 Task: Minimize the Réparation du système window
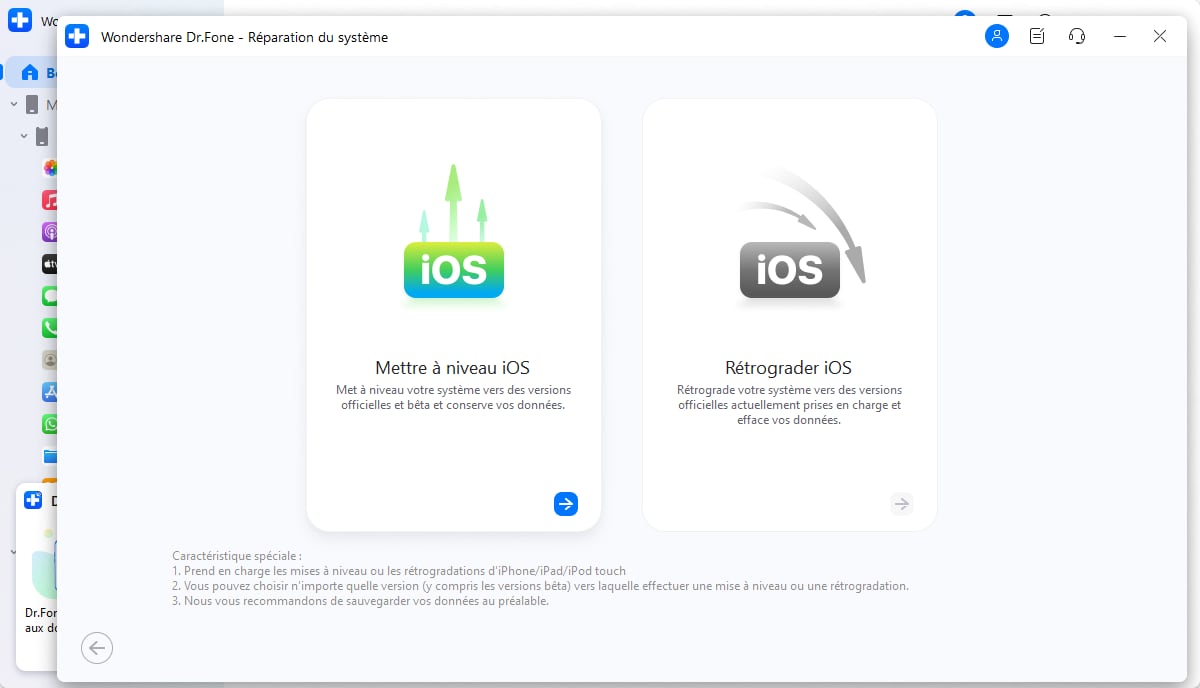point(1120,36)
